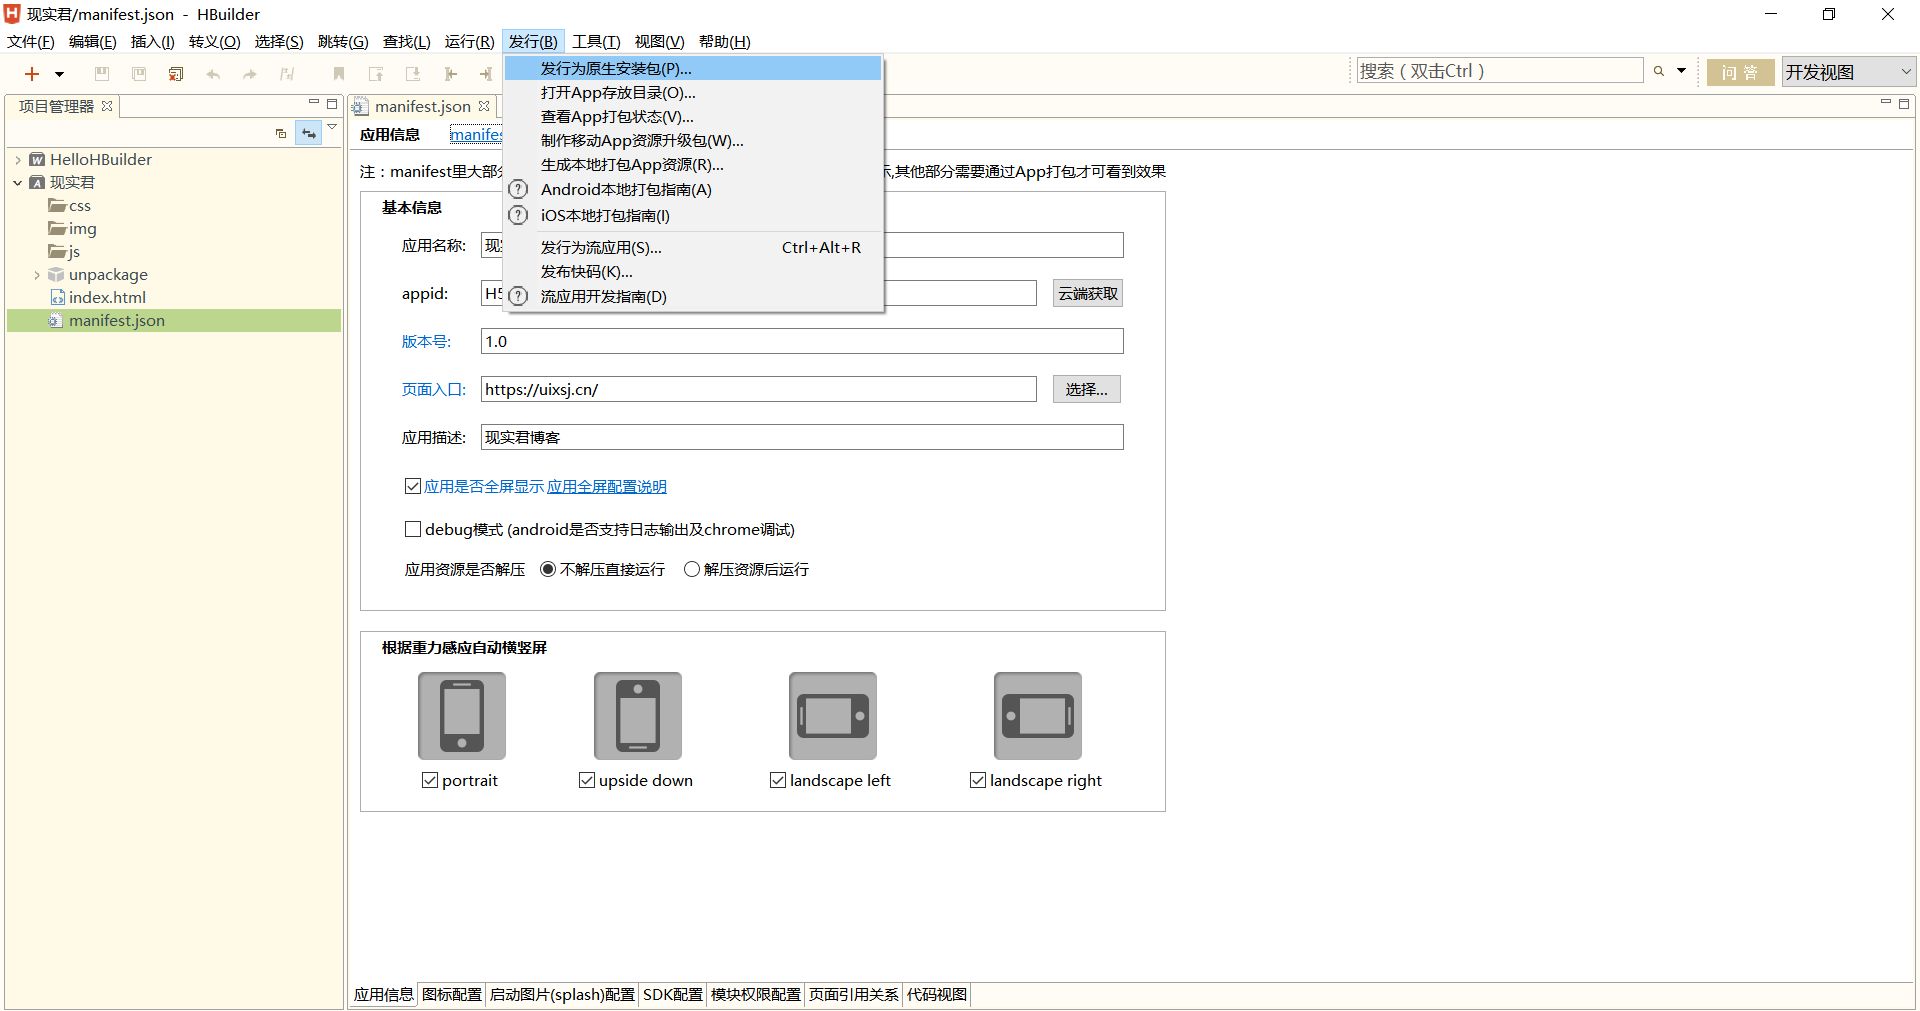Viewport: 1920px width, 1011px height.
Task: Select the img folder
Action: point(73,229)
